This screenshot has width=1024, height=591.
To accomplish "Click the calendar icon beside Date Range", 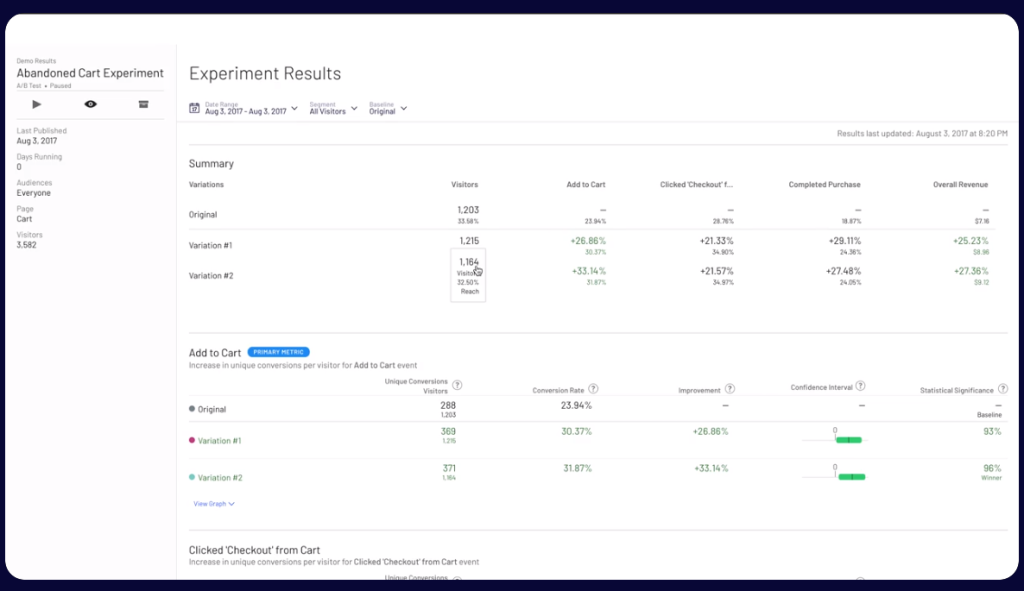I will (194, 108).
